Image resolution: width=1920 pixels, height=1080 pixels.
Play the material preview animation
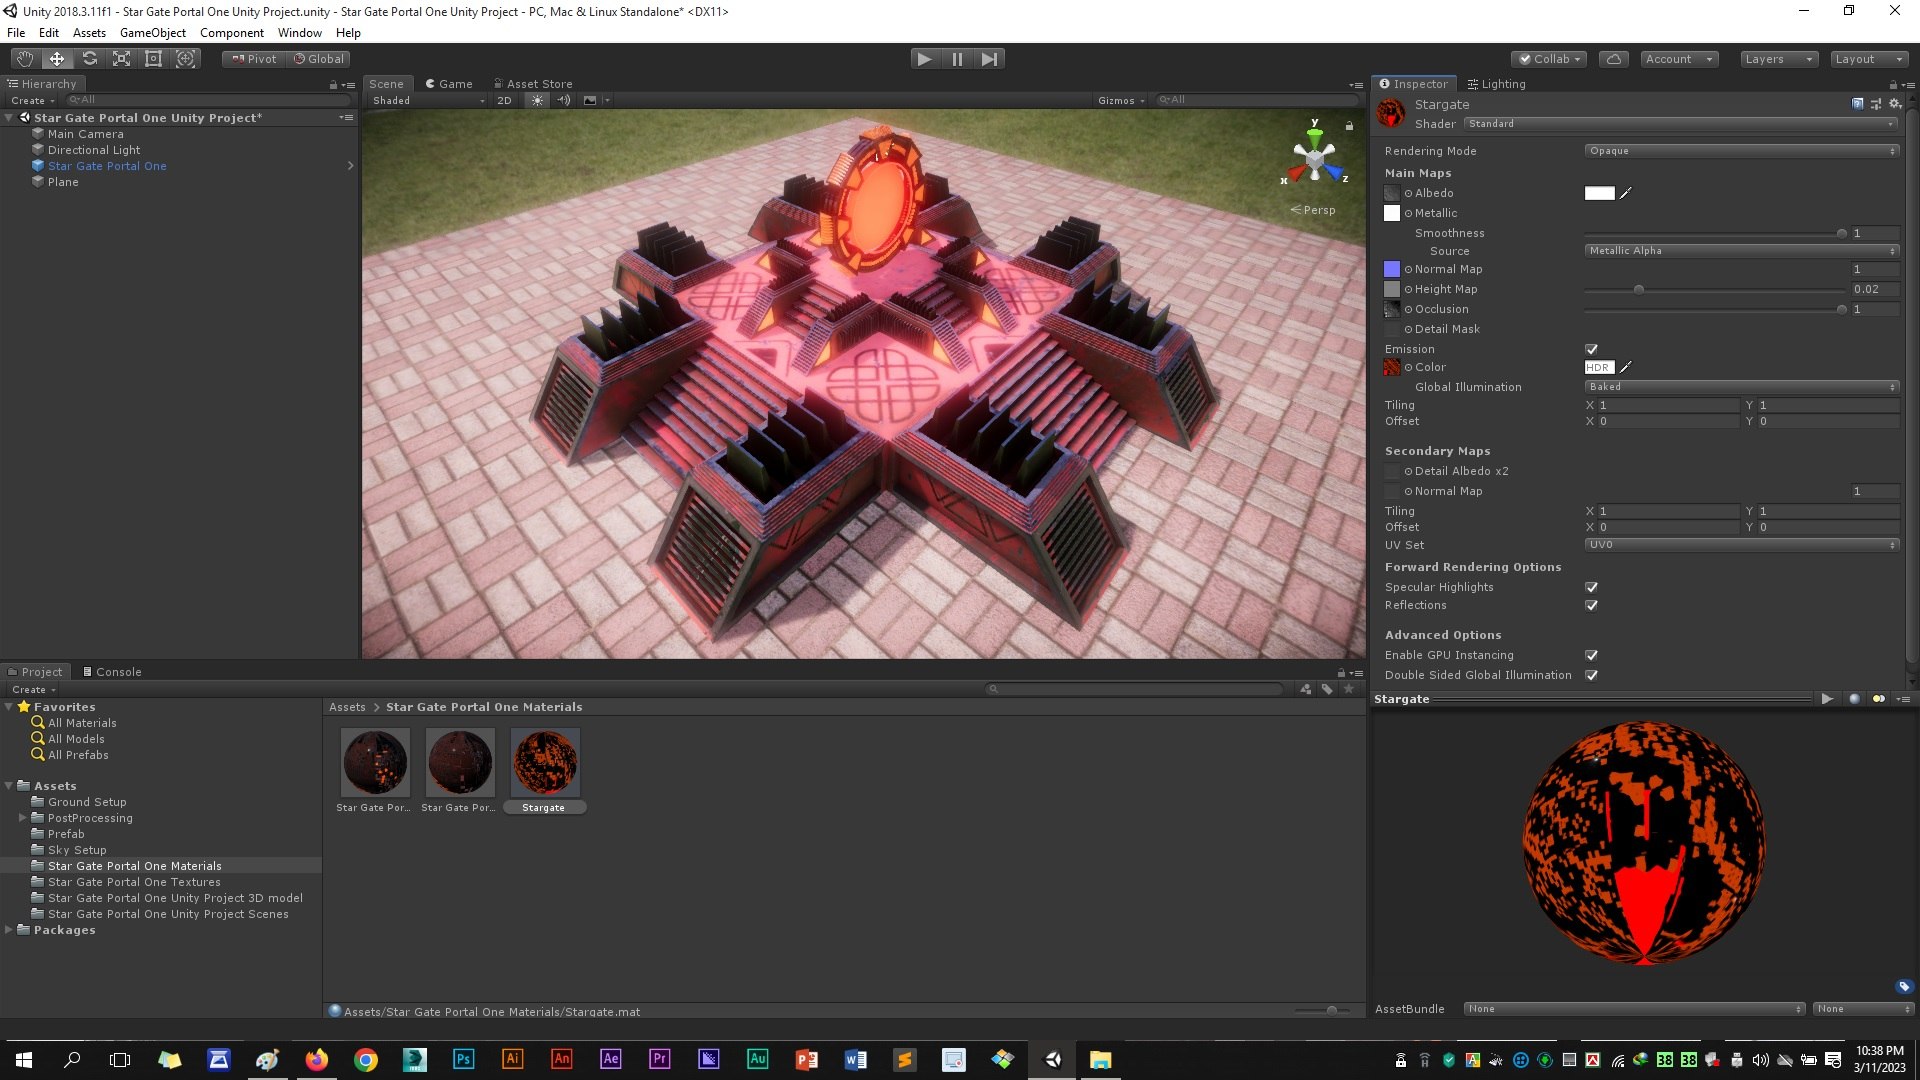coord(1827,699)
